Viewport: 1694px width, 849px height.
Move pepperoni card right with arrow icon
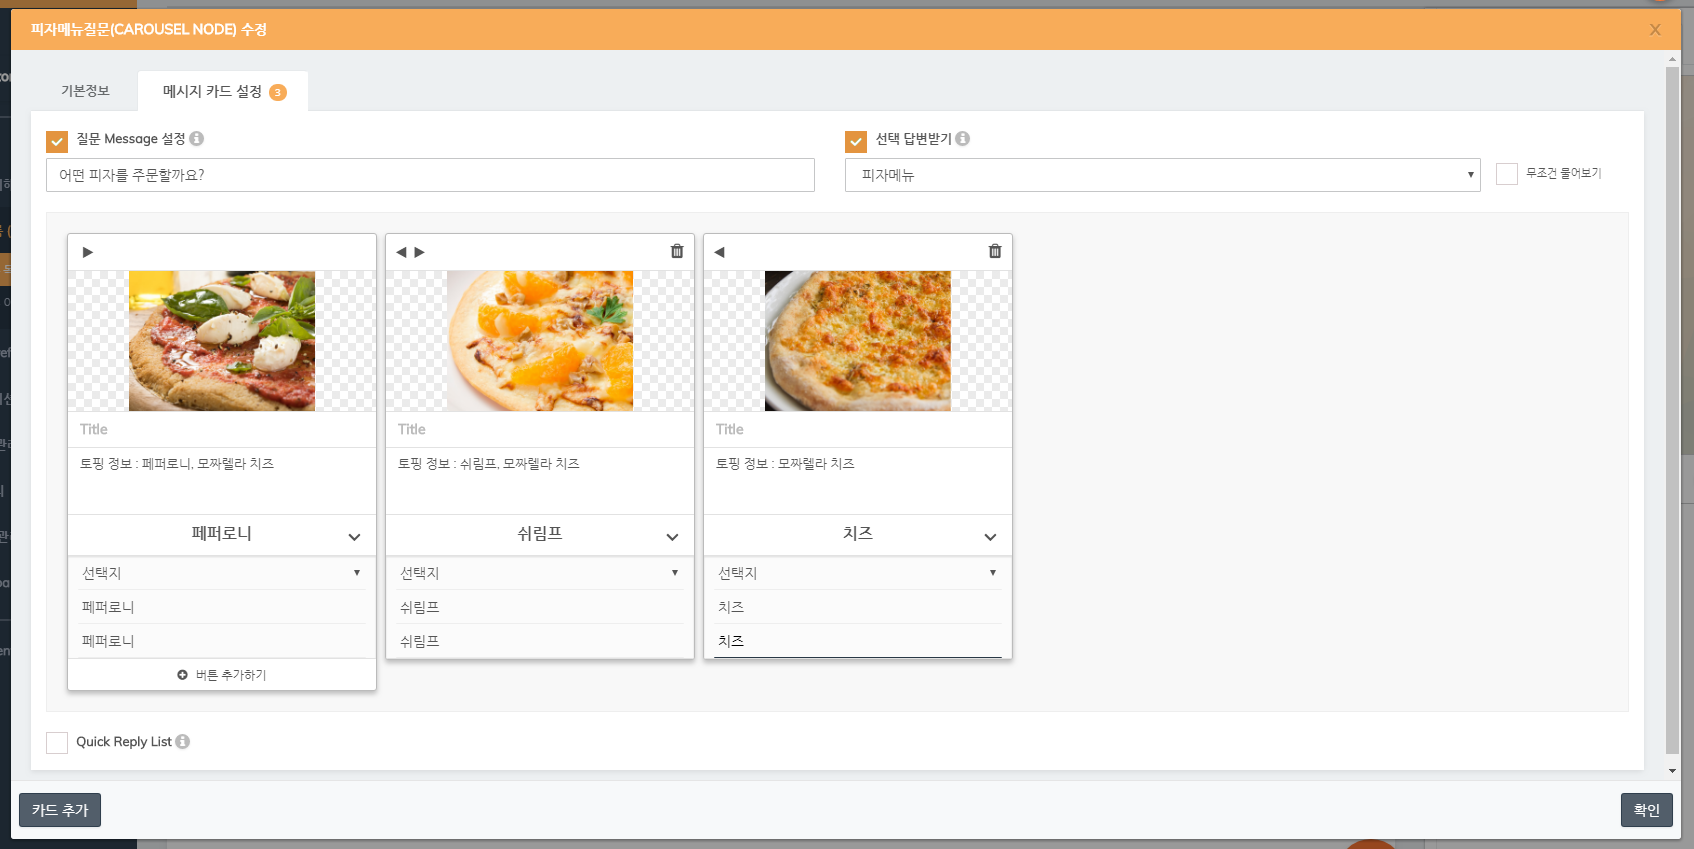[88, 252]
